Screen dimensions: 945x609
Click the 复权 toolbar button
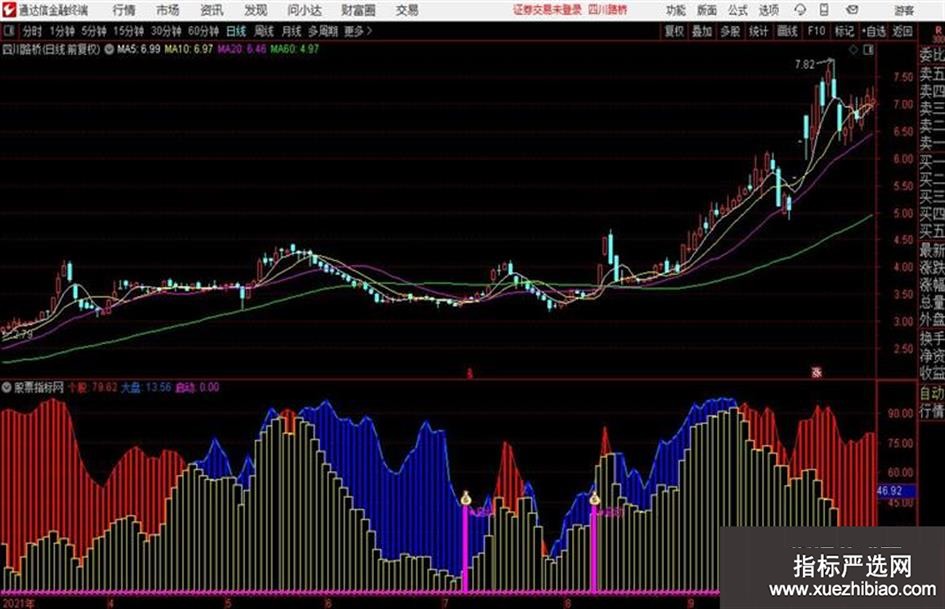[x=674, y=31]
